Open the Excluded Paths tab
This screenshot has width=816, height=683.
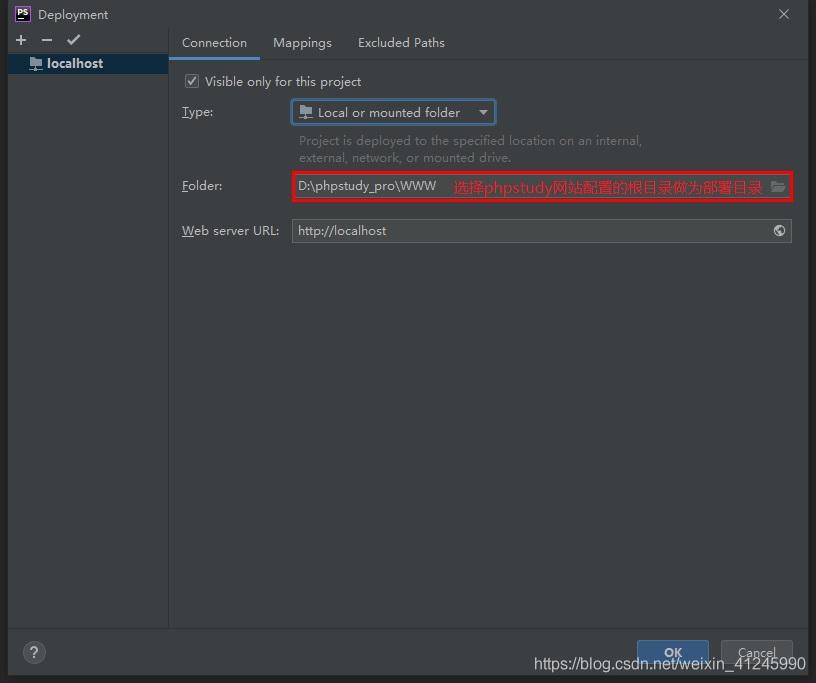(x=401, y=43)
